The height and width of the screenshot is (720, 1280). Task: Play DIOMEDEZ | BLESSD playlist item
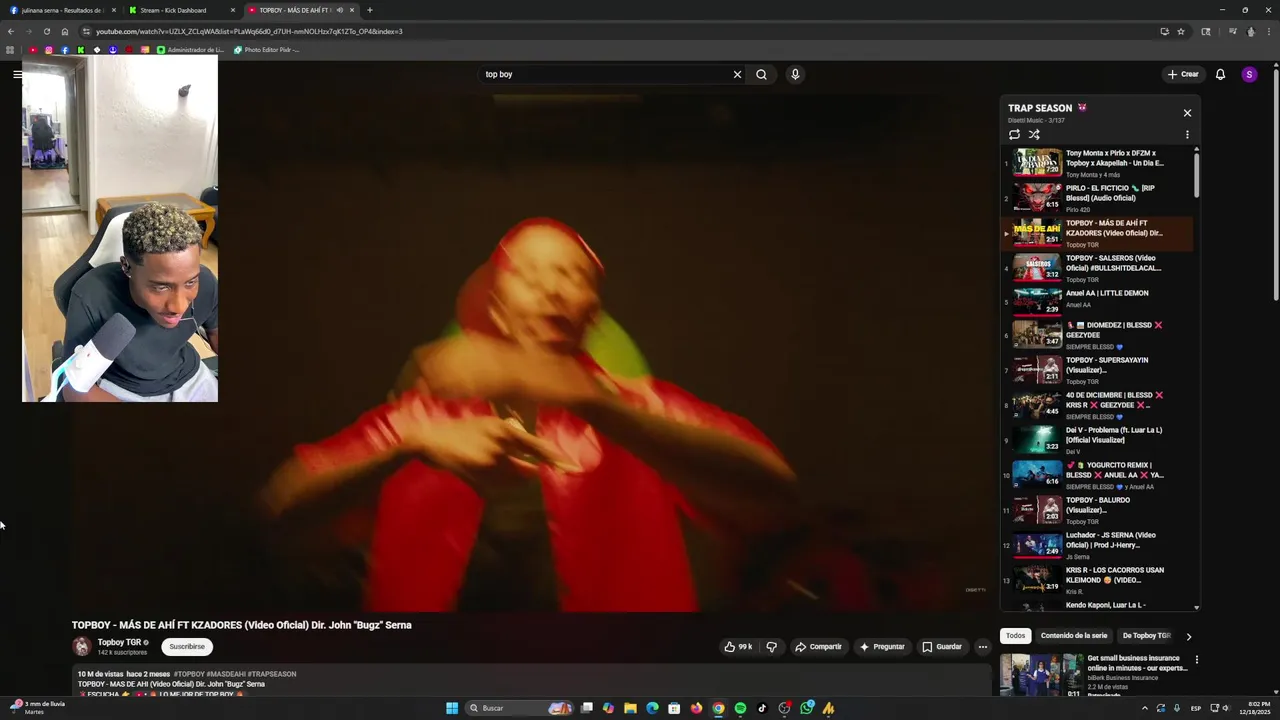tap(1097, 335)
